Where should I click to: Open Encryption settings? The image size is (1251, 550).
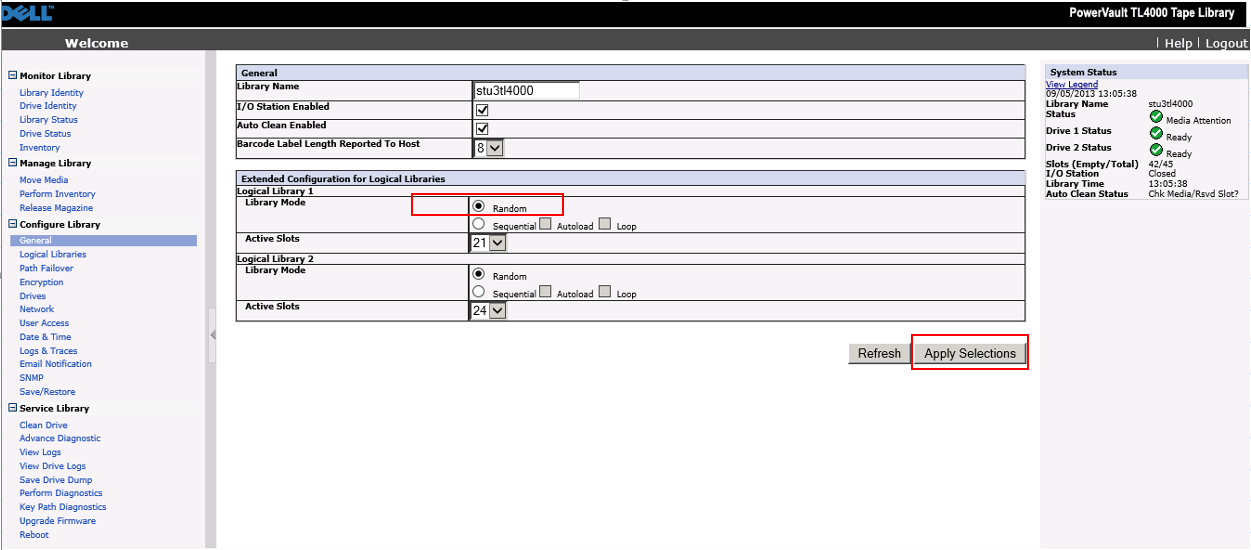41,283
